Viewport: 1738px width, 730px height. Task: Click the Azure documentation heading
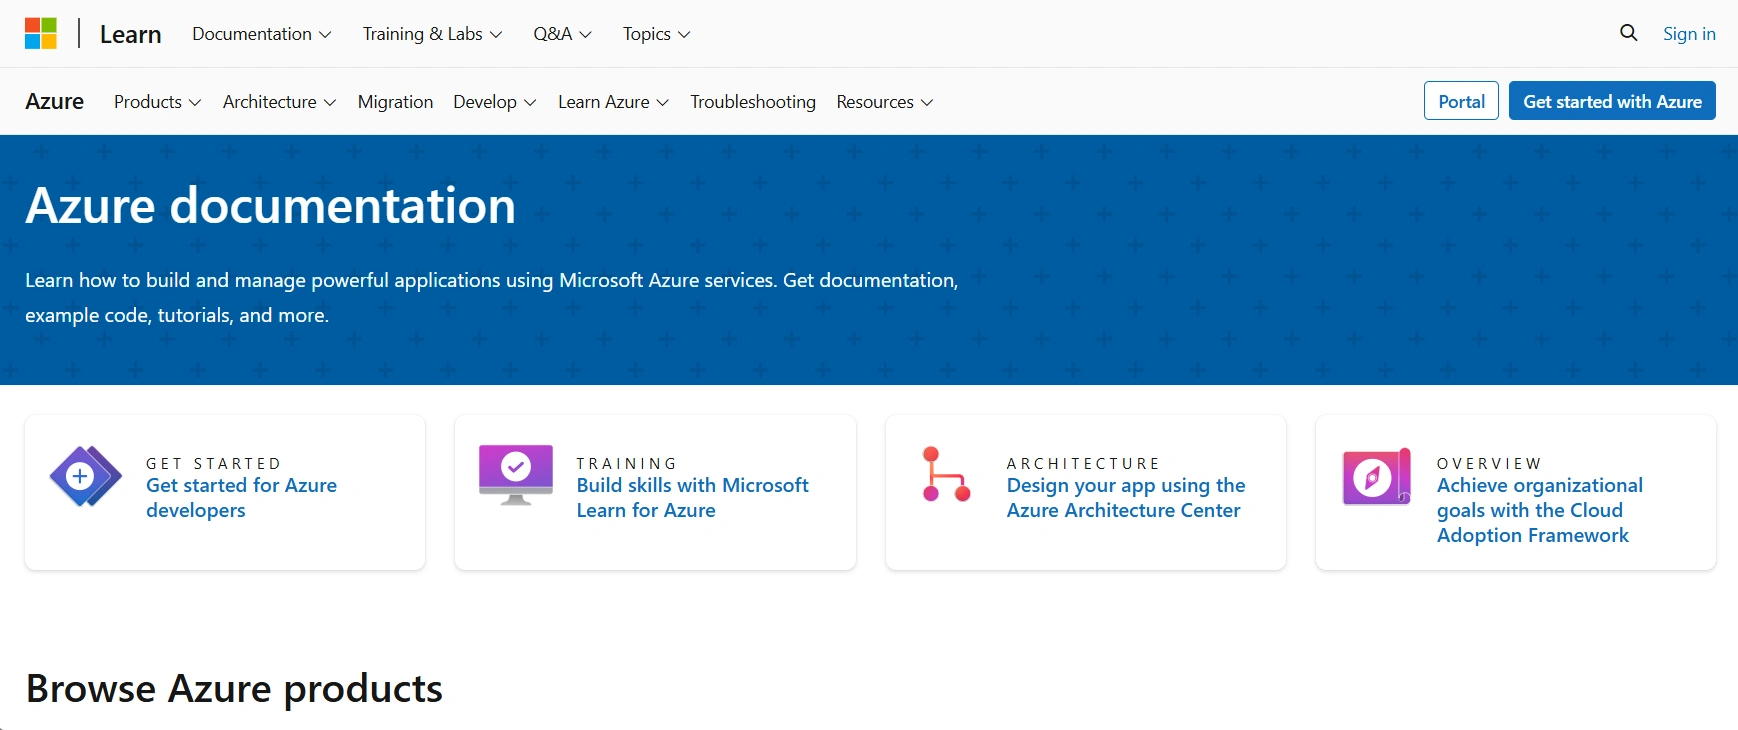[271, 206]
